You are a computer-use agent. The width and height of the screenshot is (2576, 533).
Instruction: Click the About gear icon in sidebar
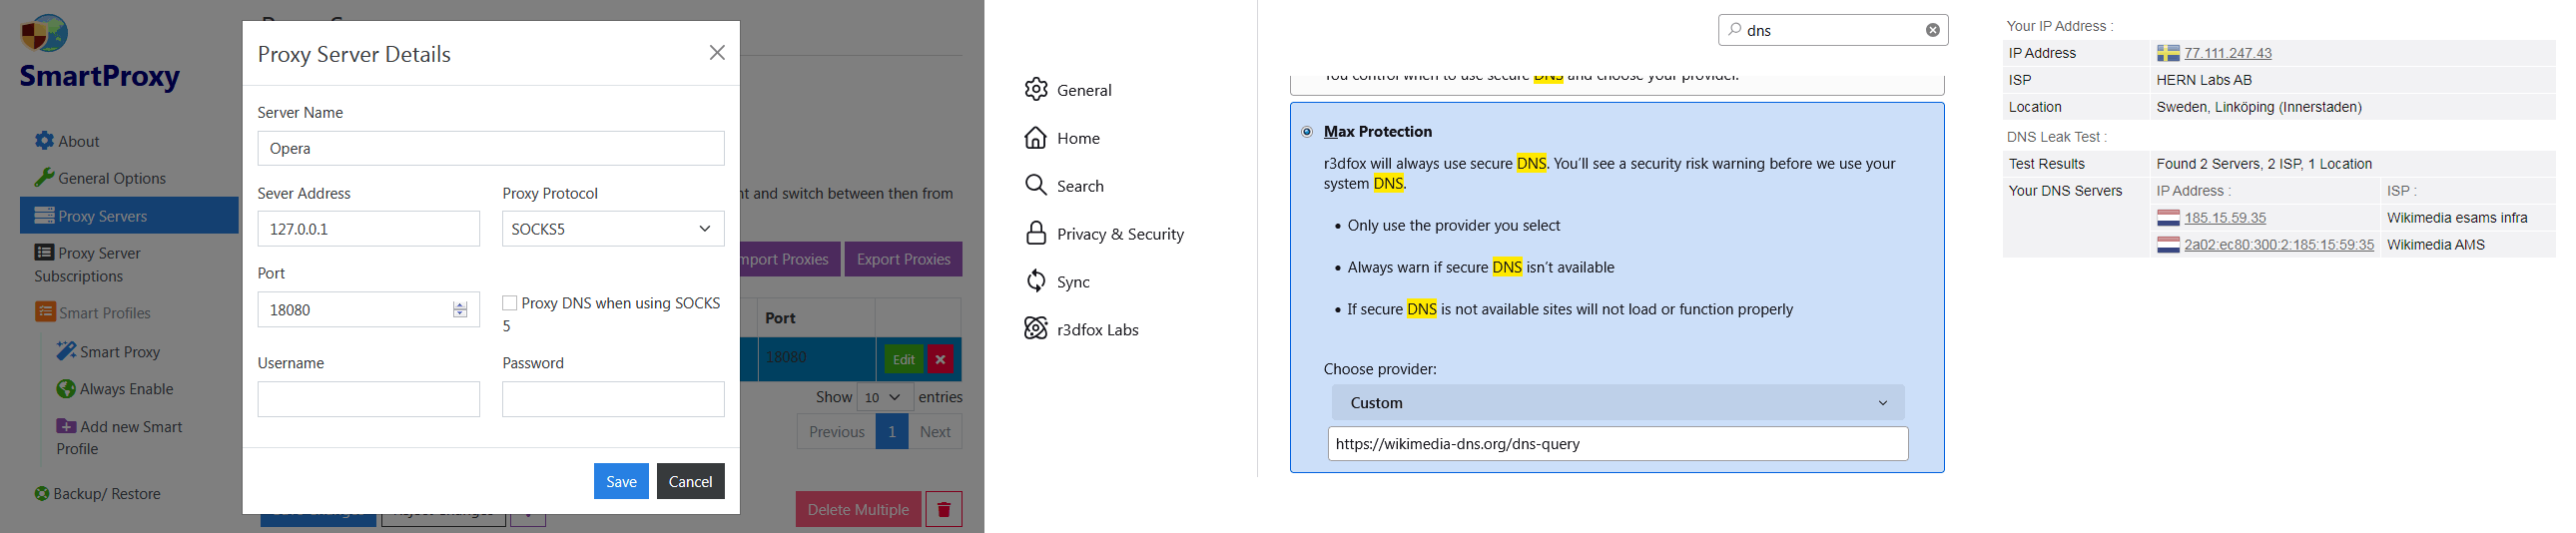[44, 141]
